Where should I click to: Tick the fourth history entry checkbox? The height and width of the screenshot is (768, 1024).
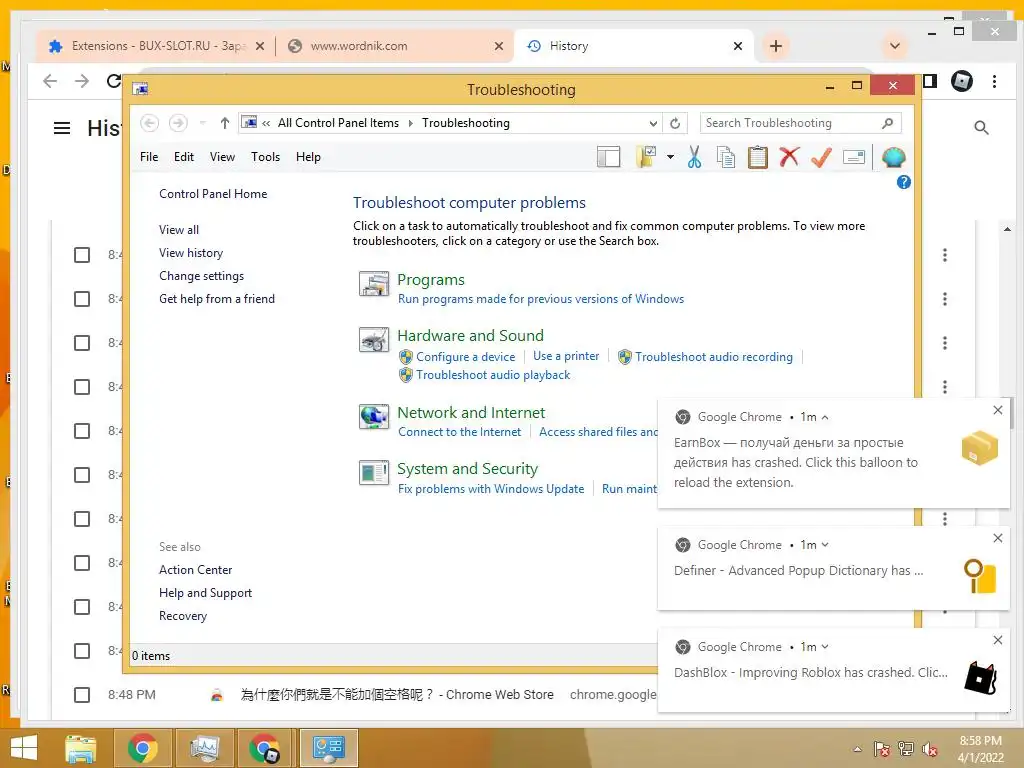click(x=82, y=387)
